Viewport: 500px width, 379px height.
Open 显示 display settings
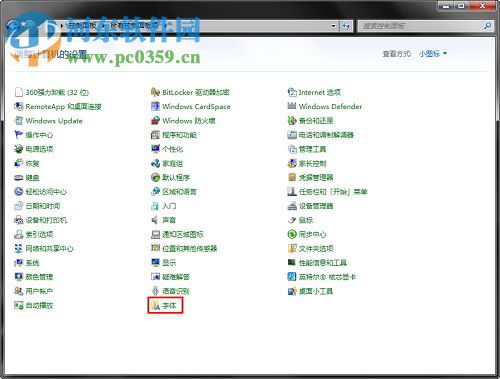[x=163, y=263]
